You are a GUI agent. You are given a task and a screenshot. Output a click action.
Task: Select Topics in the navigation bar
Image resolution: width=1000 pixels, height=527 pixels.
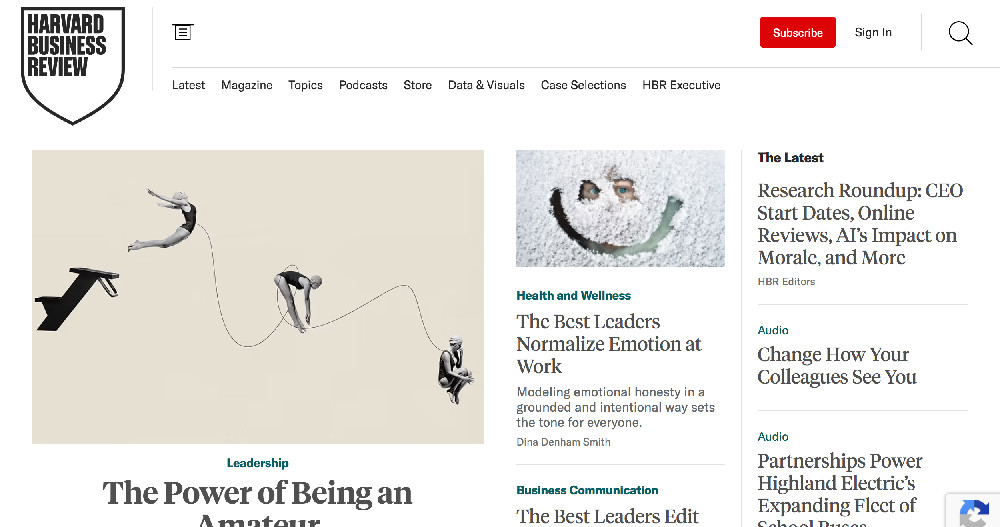pyautogui.click(x=305, y=85)
